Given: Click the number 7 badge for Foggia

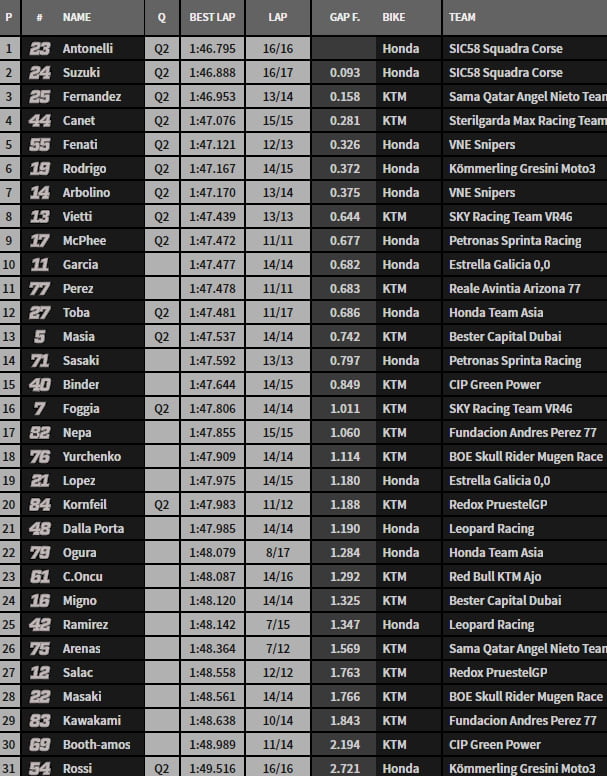Looking at the screenshot, I should [x=39, y=408].
